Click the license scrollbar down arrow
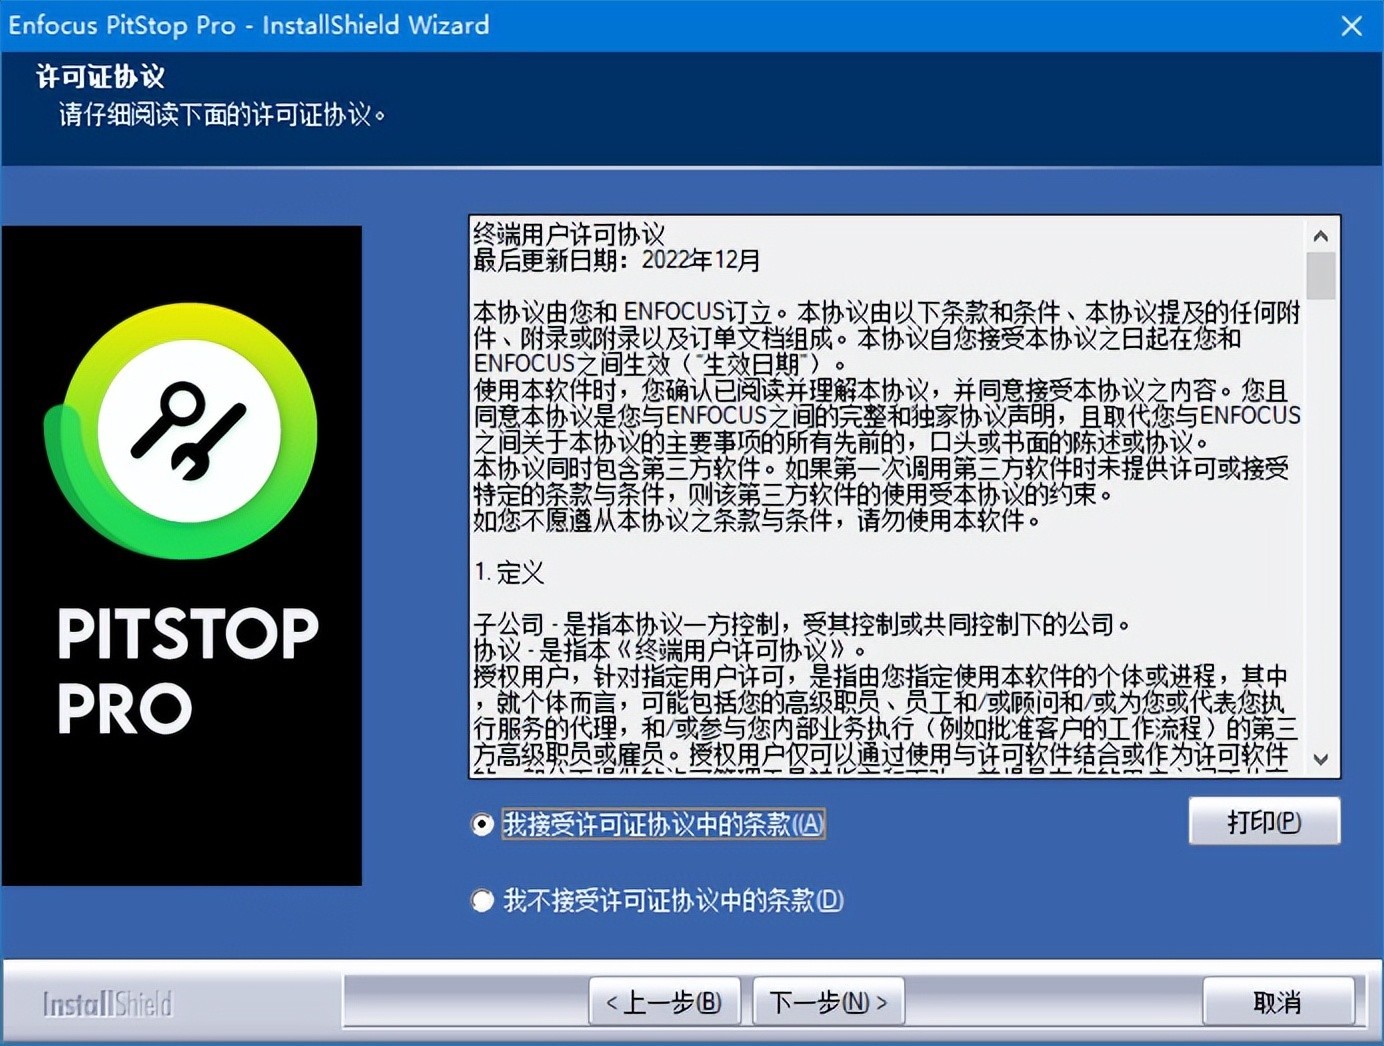Screen dimensions: 1384x1046 tap(1321, 759)
